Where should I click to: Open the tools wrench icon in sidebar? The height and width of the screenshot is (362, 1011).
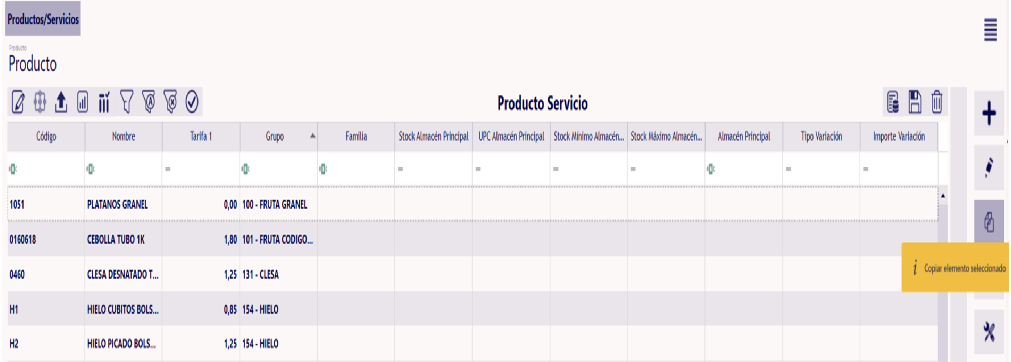[x=989, y=332]
